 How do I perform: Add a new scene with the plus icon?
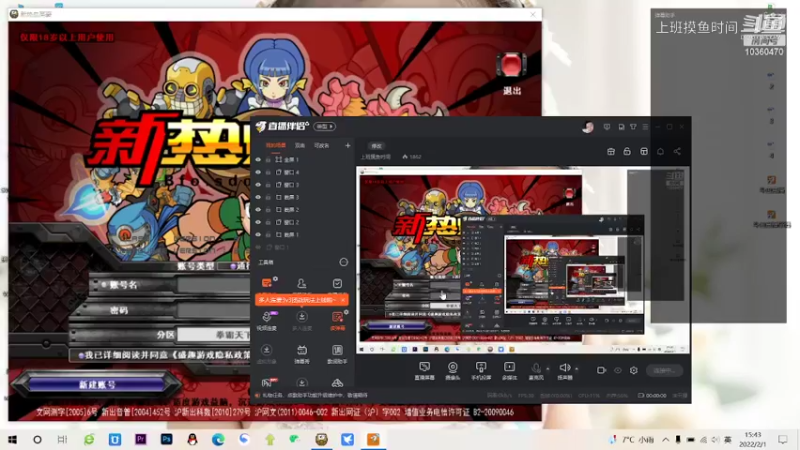pos(347,145)
